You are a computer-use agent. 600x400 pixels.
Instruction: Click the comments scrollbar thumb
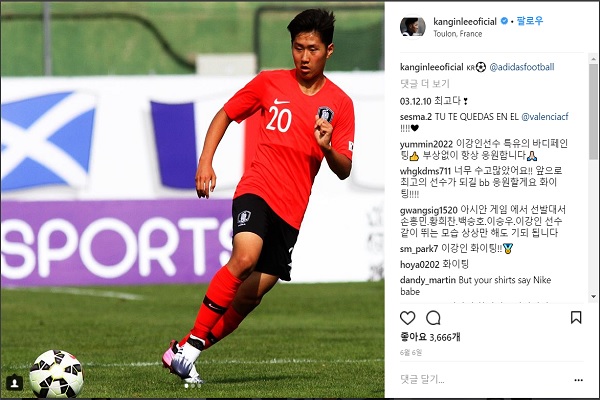[593, 112]
